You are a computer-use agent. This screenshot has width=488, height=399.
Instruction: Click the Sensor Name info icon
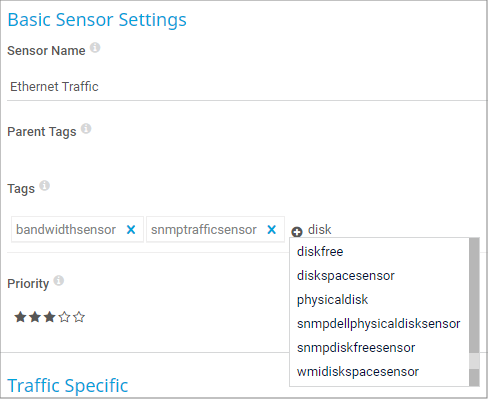pyautogui.click(x=95, y=48)
